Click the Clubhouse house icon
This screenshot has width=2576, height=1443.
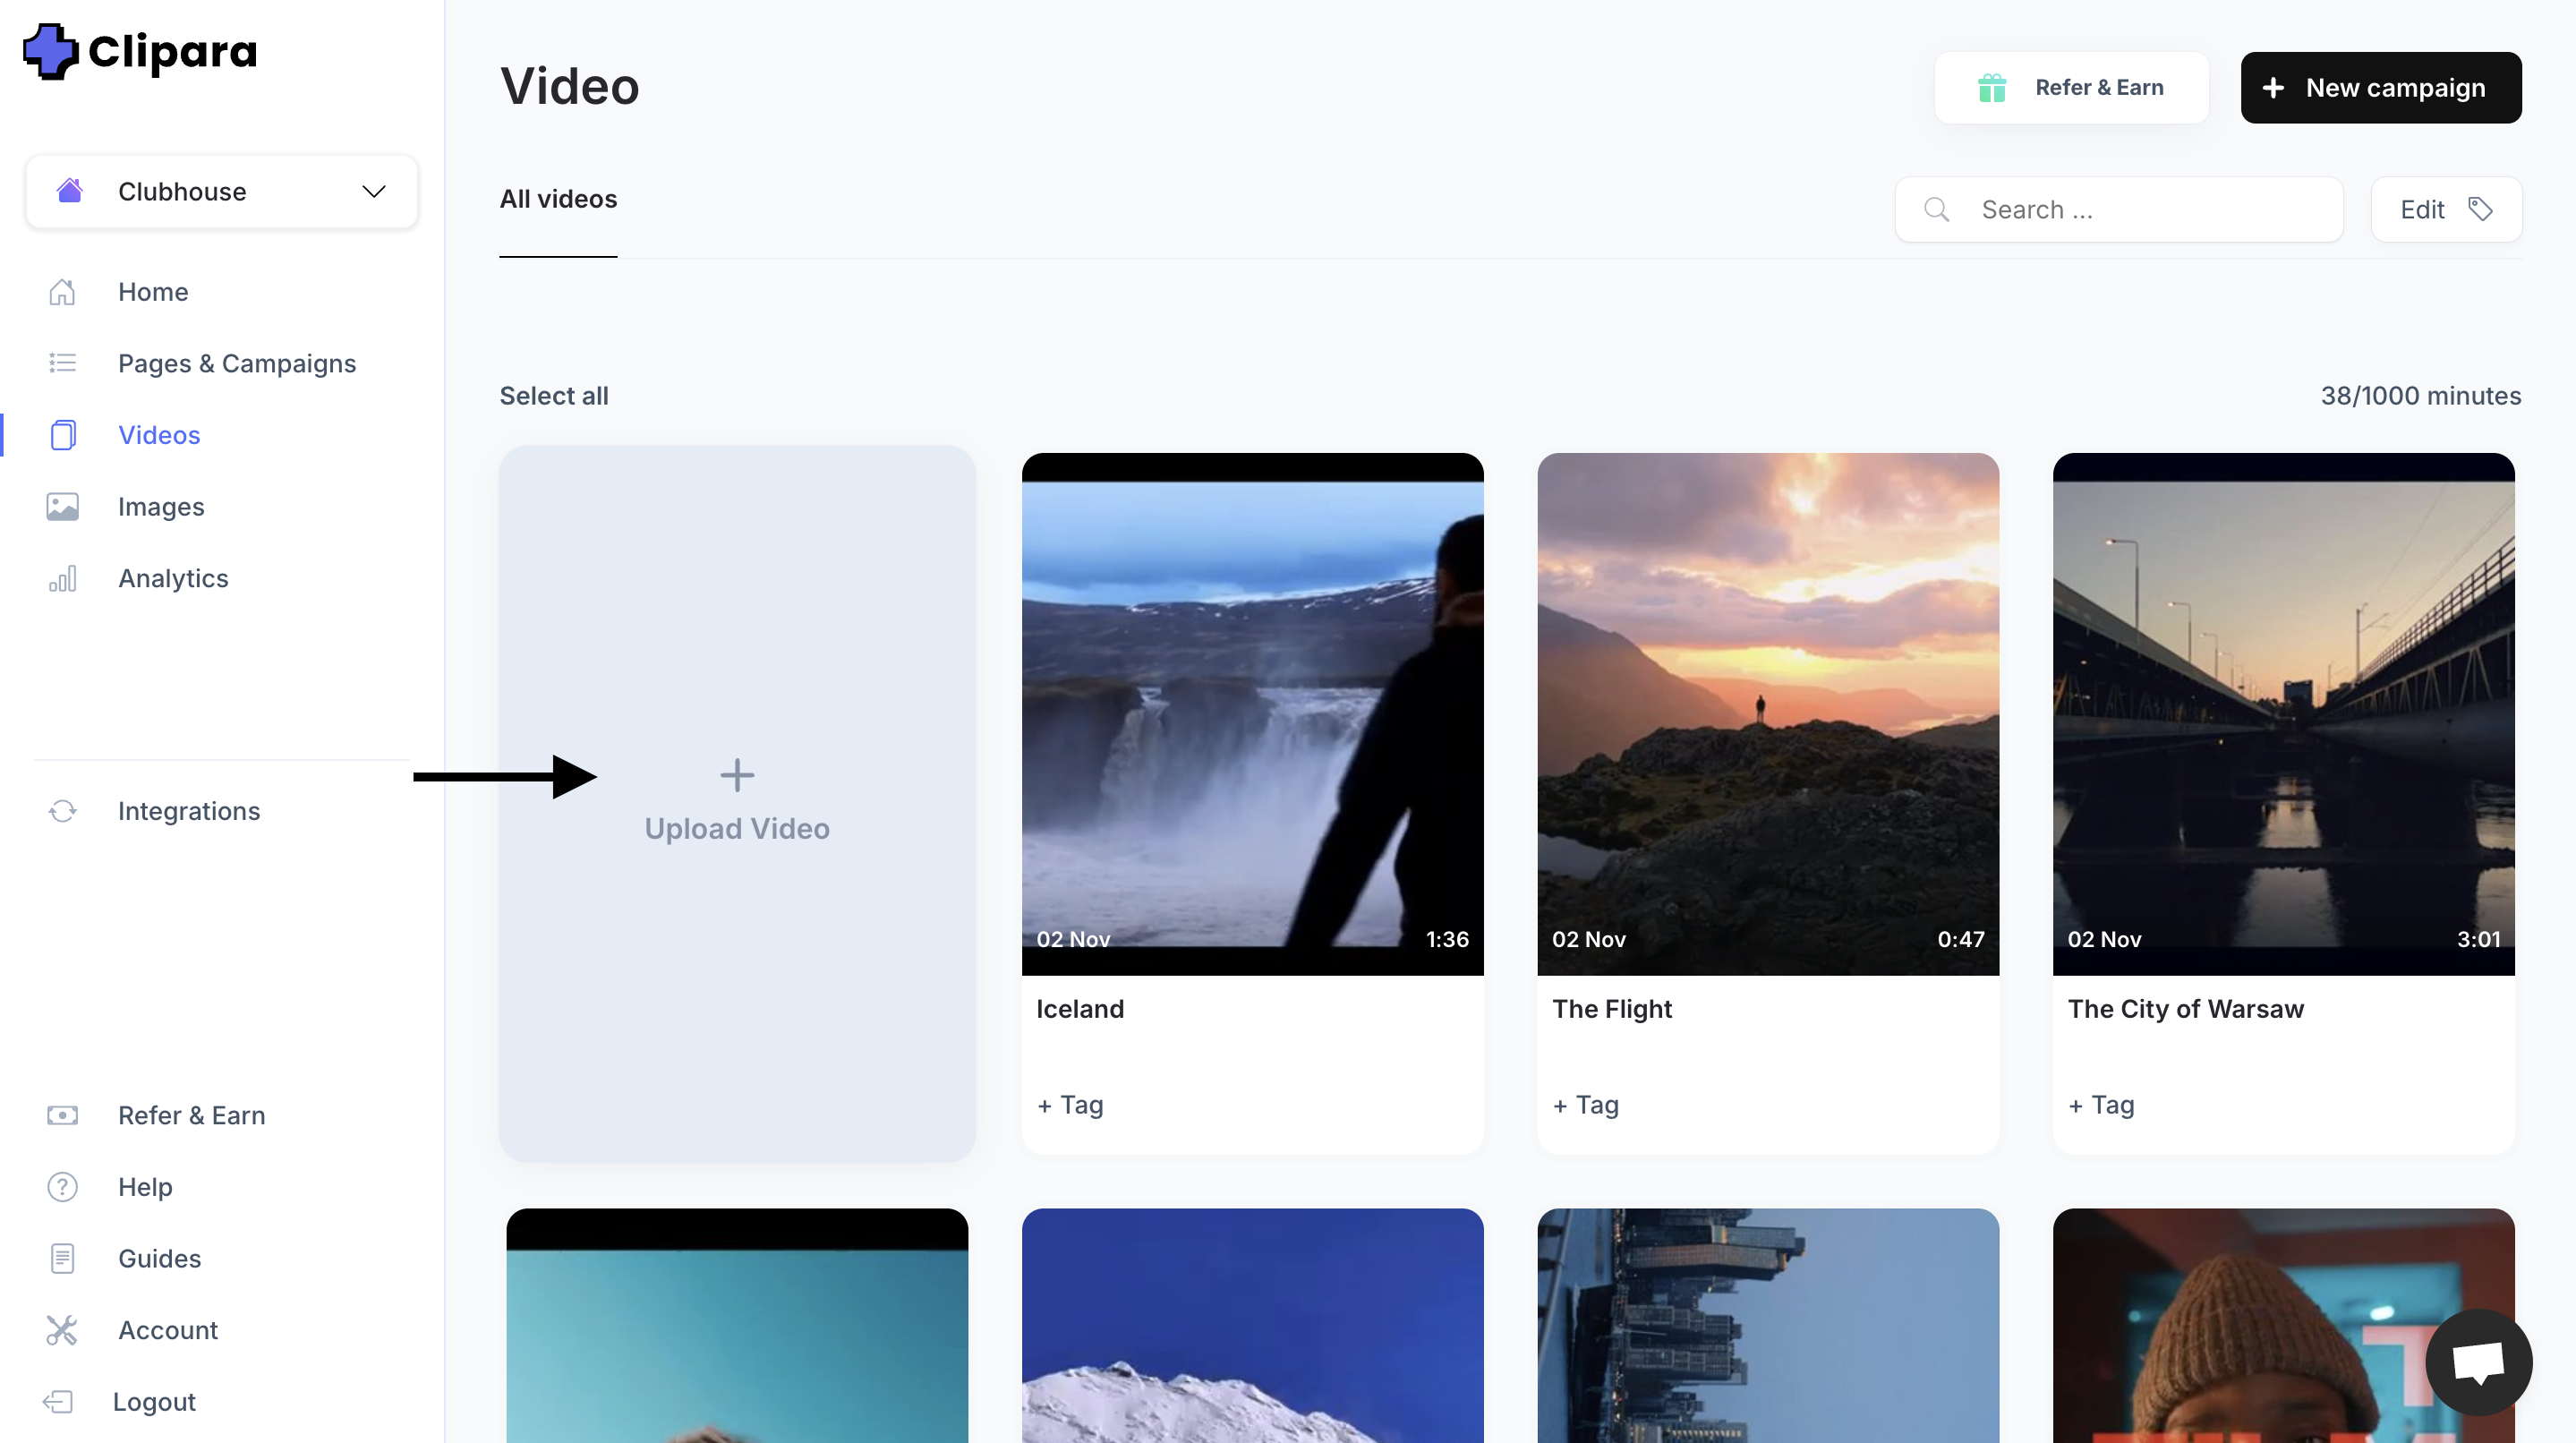pyautogui.click(x=69, y=190)
